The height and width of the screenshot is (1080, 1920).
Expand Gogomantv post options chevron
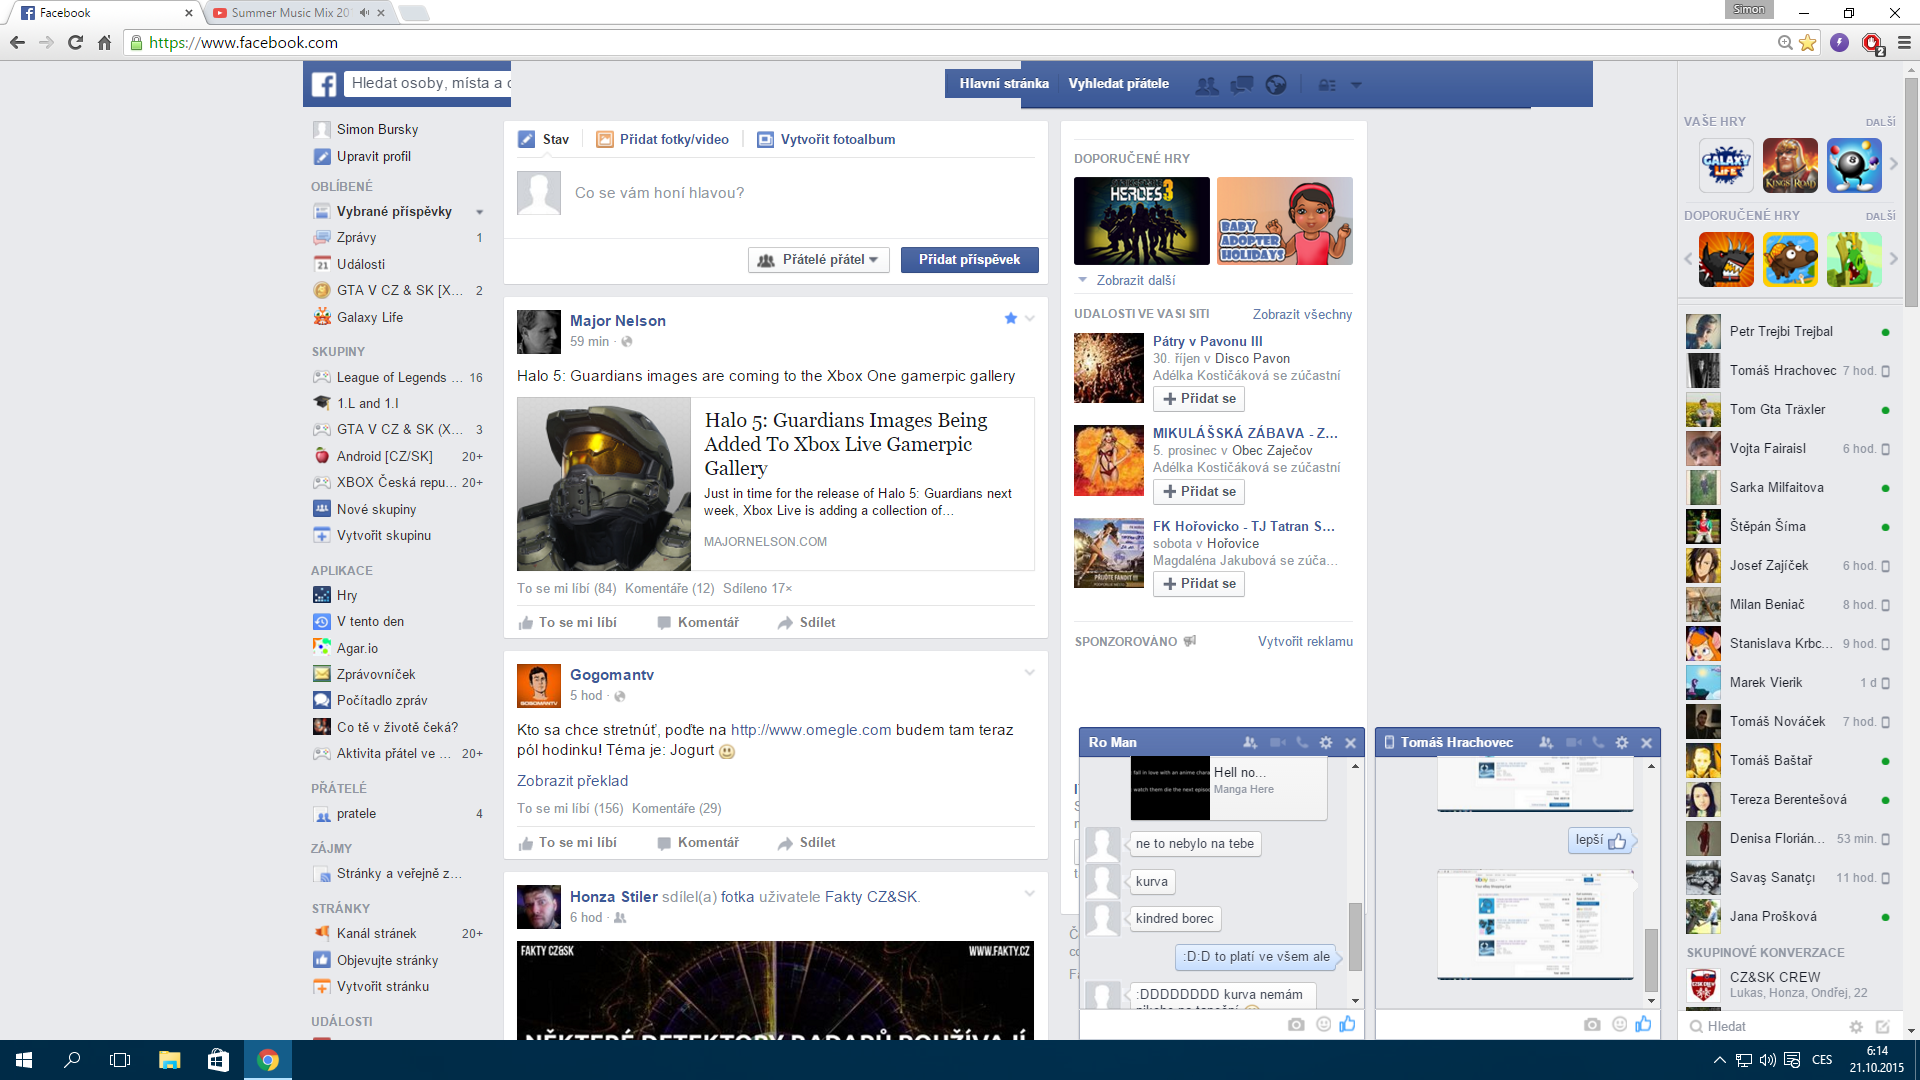pyautogui.click(x=1029, y=673)
